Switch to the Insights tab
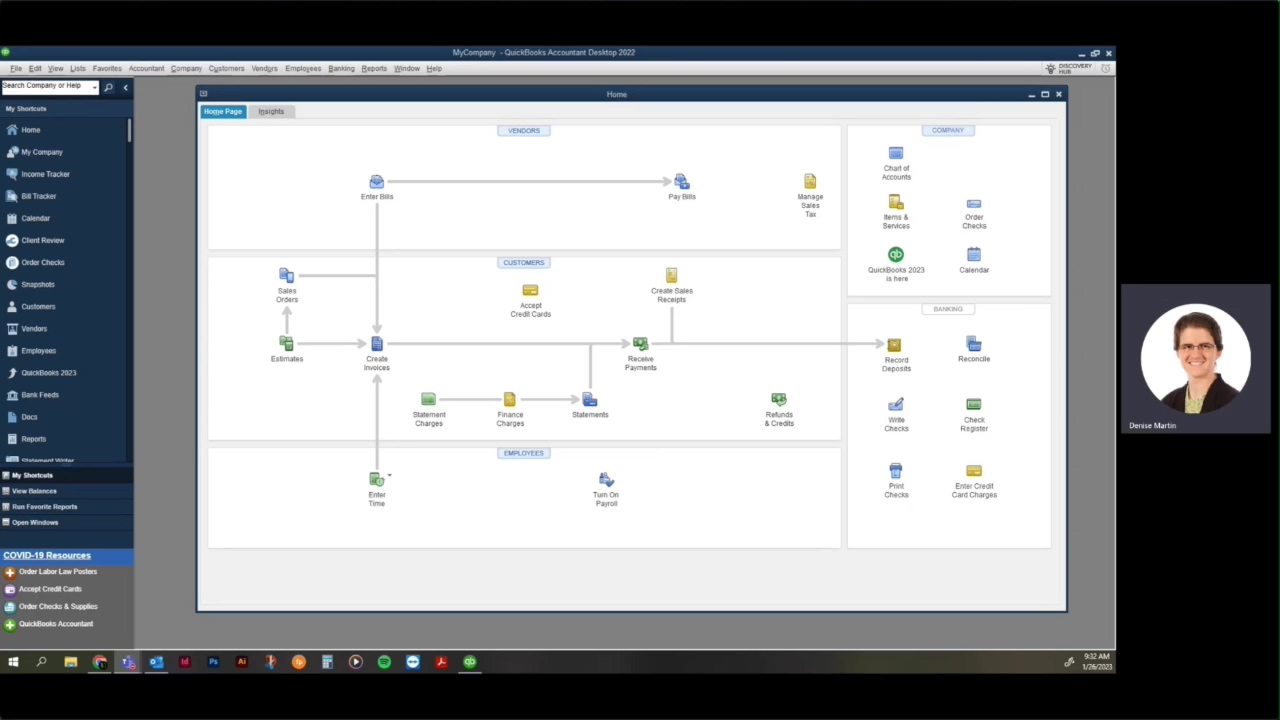 271,111
